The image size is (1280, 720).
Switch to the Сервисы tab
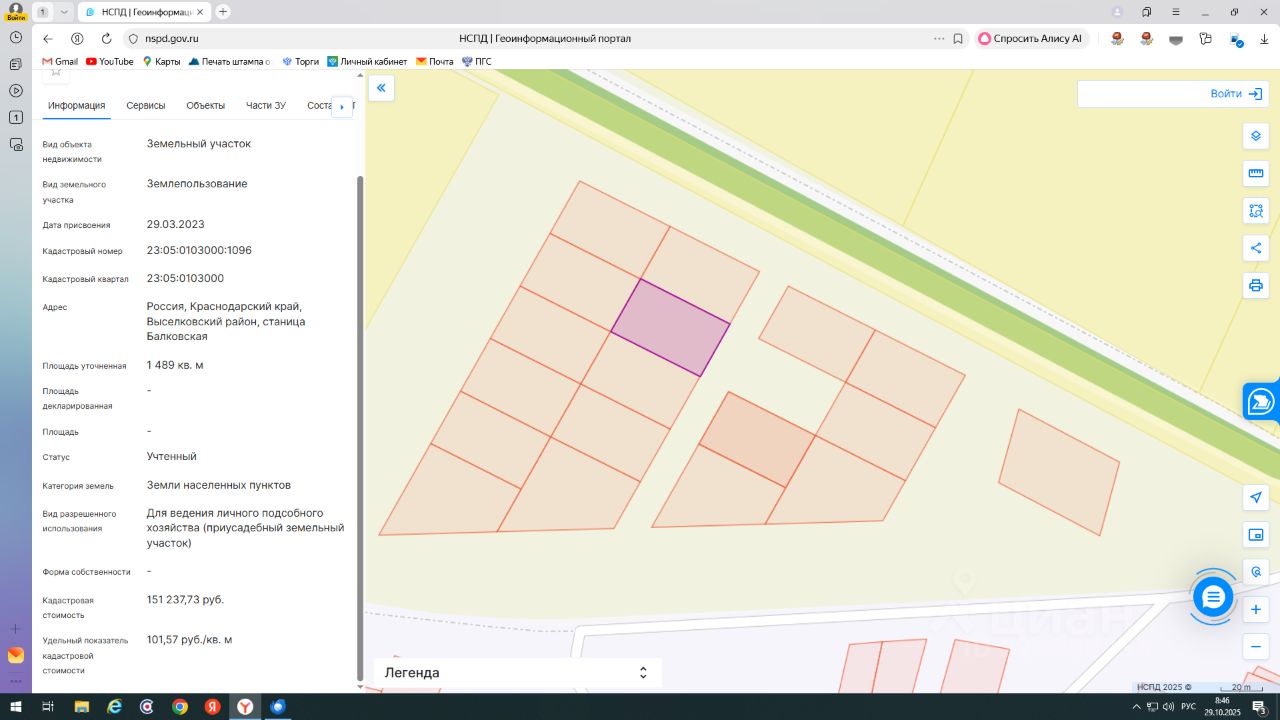[146, 106]
